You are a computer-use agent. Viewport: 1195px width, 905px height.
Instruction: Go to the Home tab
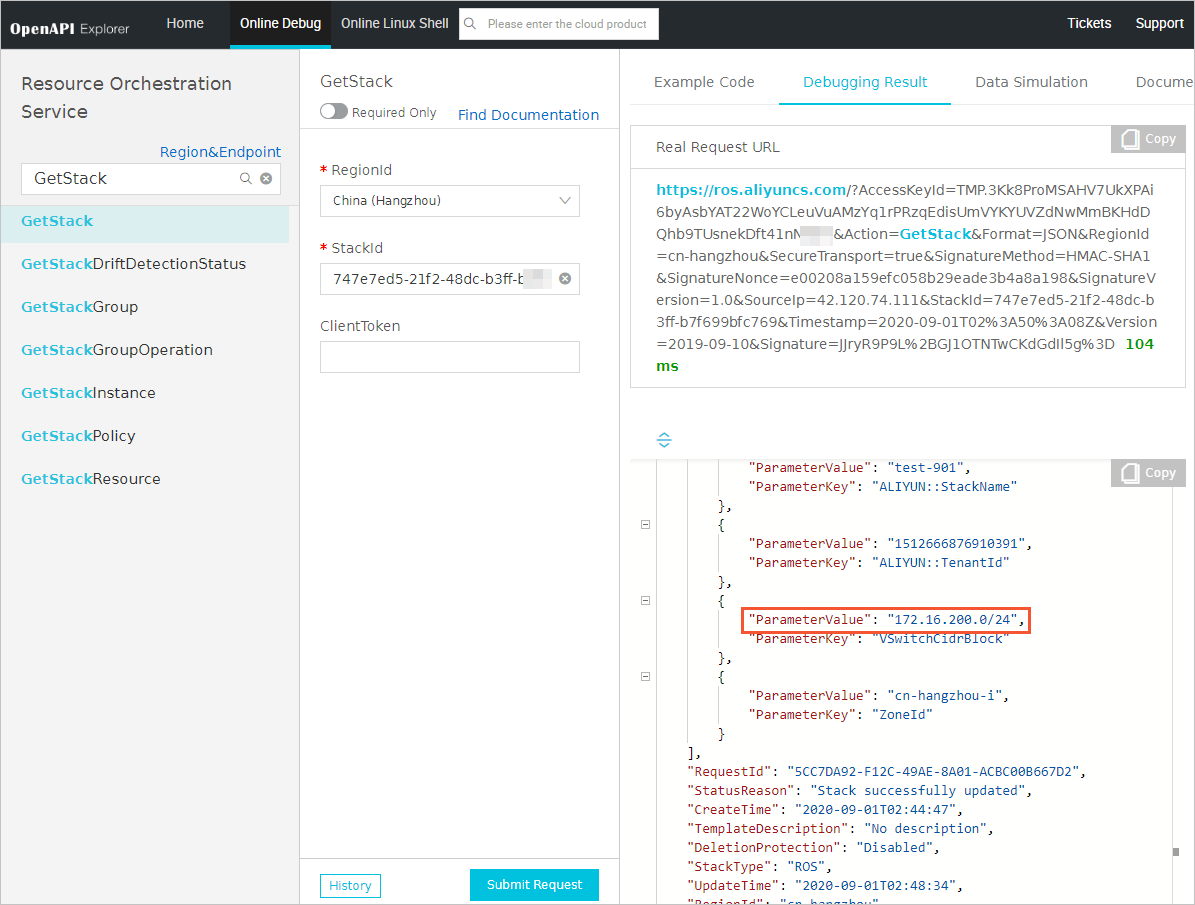[185, 24]
